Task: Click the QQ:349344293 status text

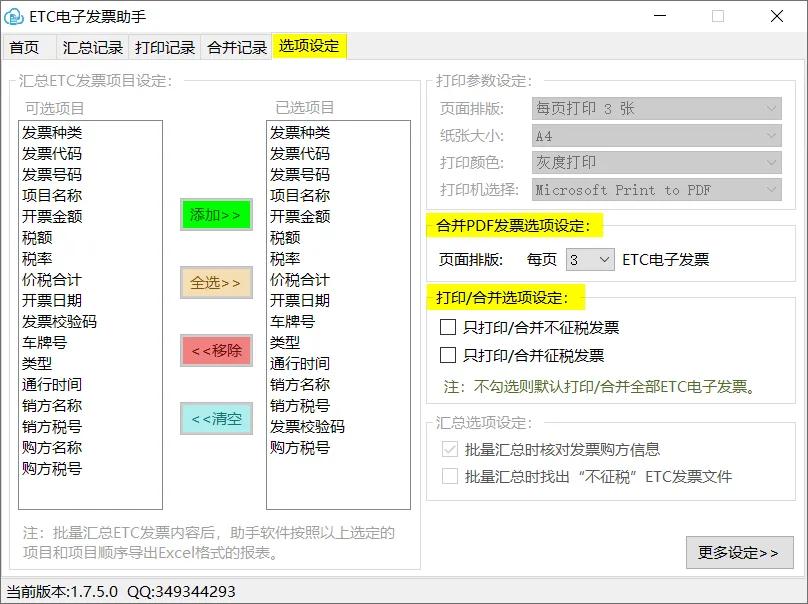Action: pos(181,591)
